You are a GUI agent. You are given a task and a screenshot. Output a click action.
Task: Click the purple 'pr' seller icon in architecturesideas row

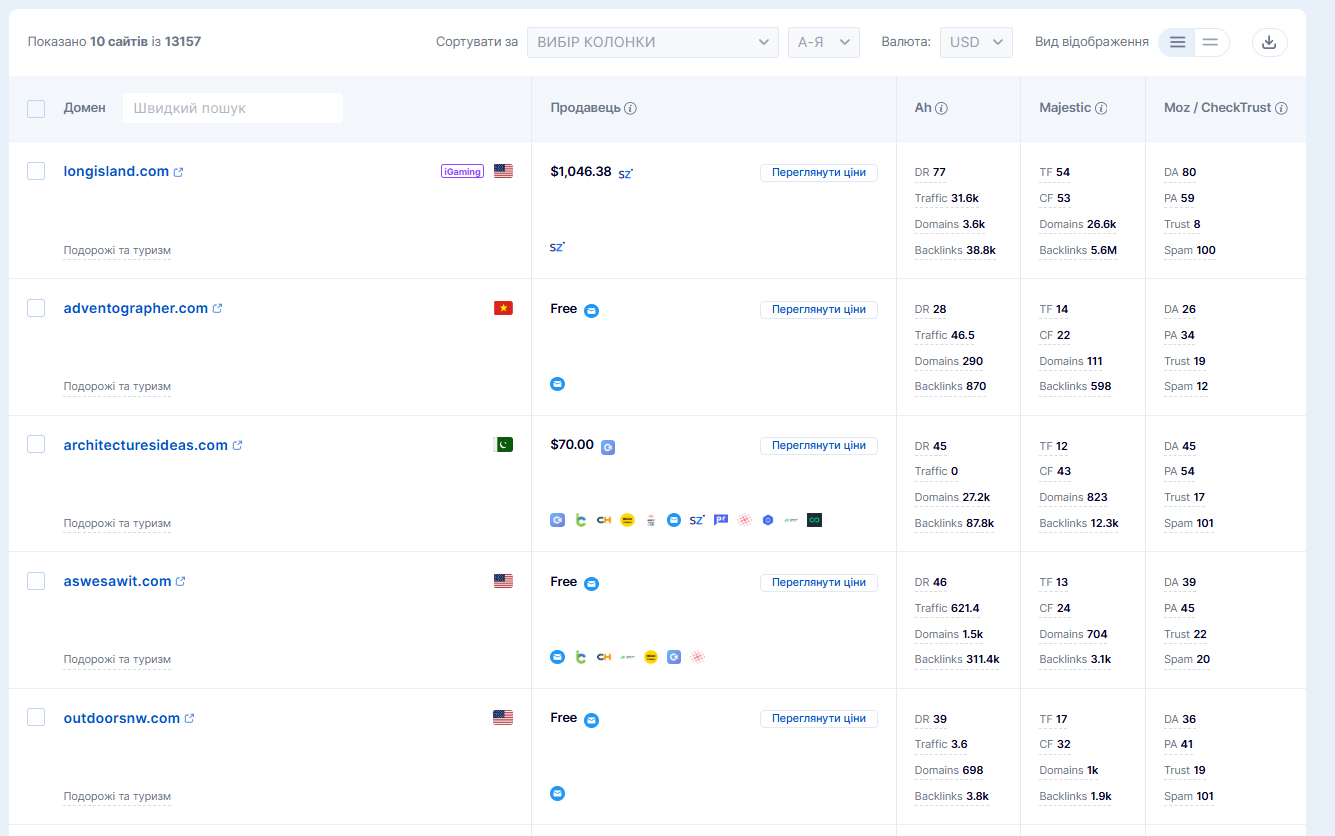pyautogui.click(x=721, y=520)
